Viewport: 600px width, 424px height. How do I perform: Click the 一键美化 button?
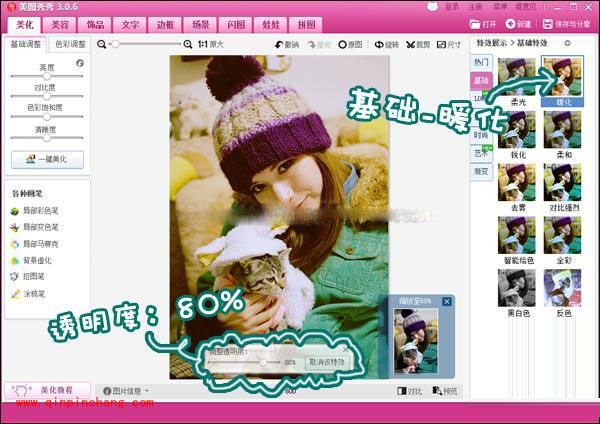(x=47, y=160)
